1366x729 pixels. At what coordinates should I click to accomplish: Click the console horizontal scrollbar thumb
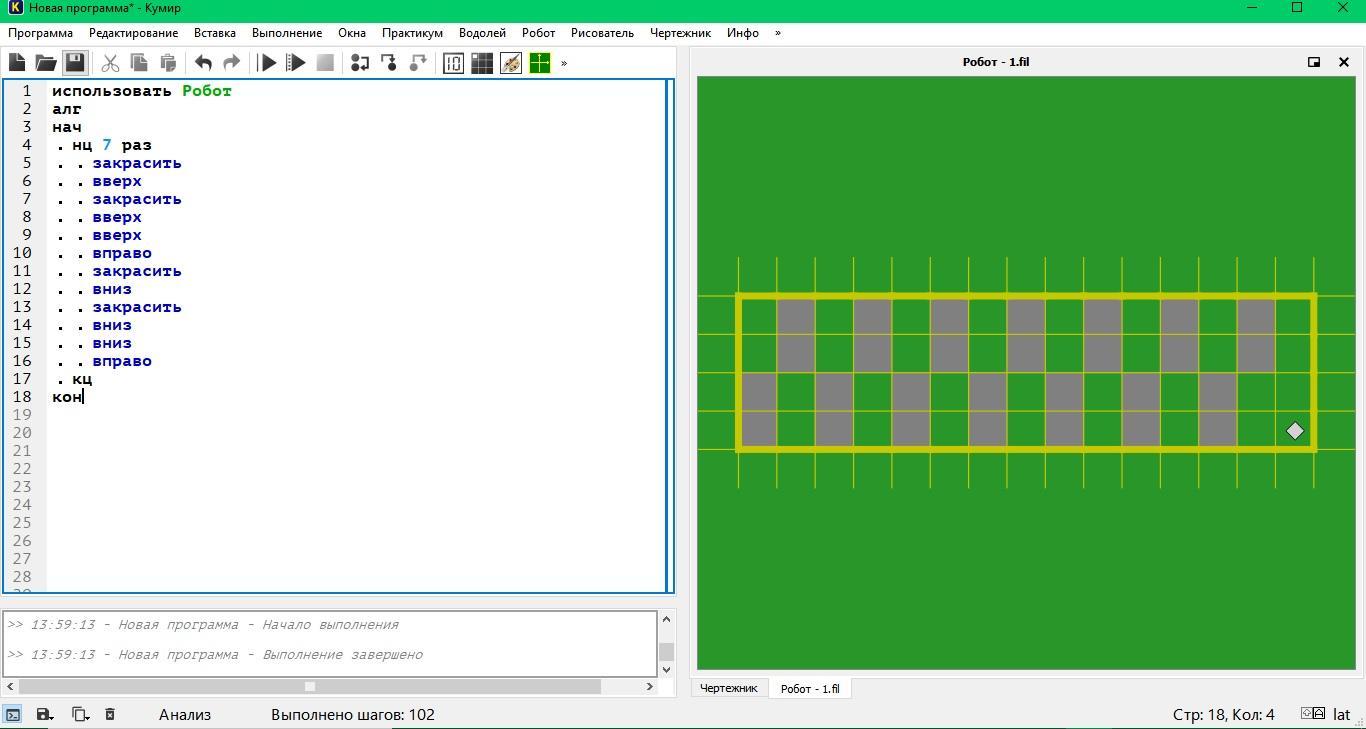[310, 686]
